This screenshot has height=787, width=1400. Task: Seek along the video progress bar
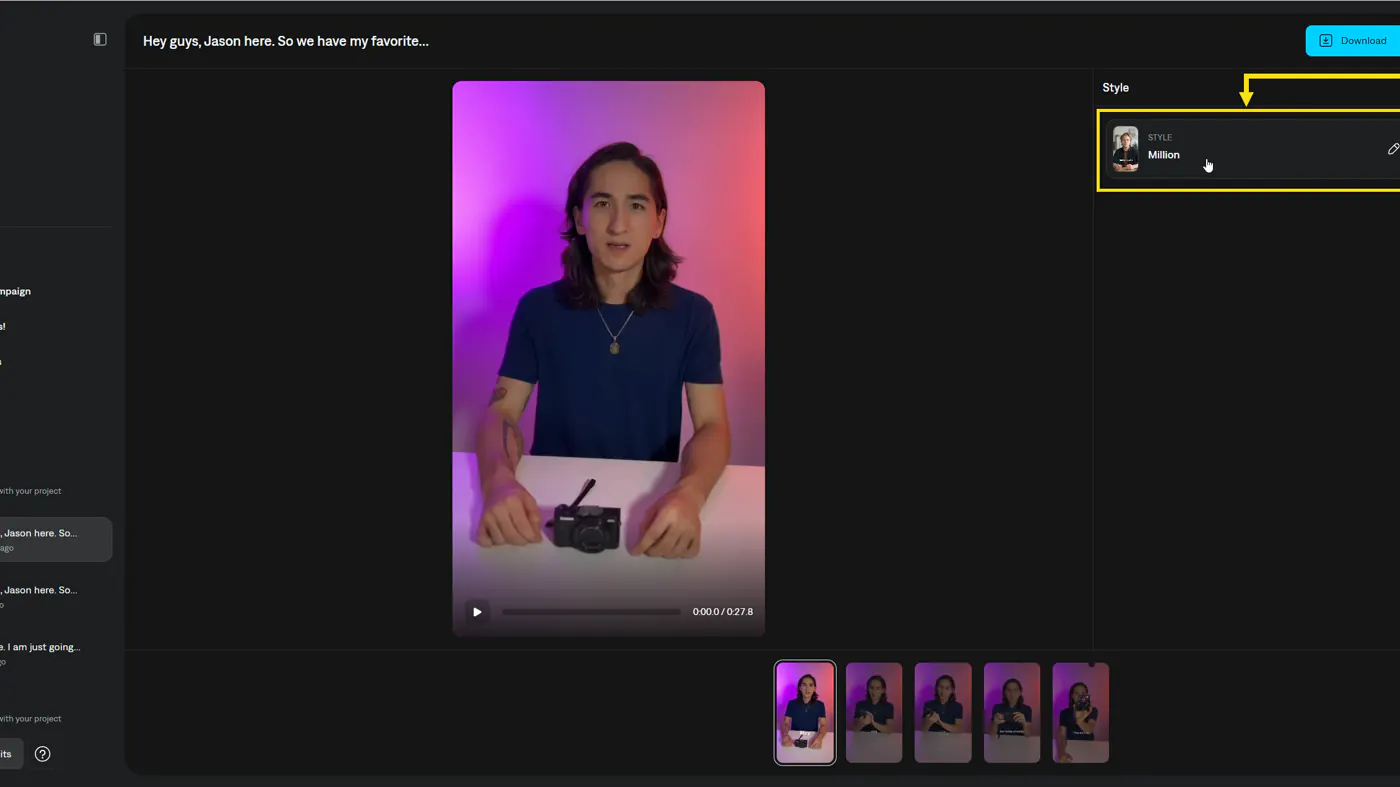[591, 612]
